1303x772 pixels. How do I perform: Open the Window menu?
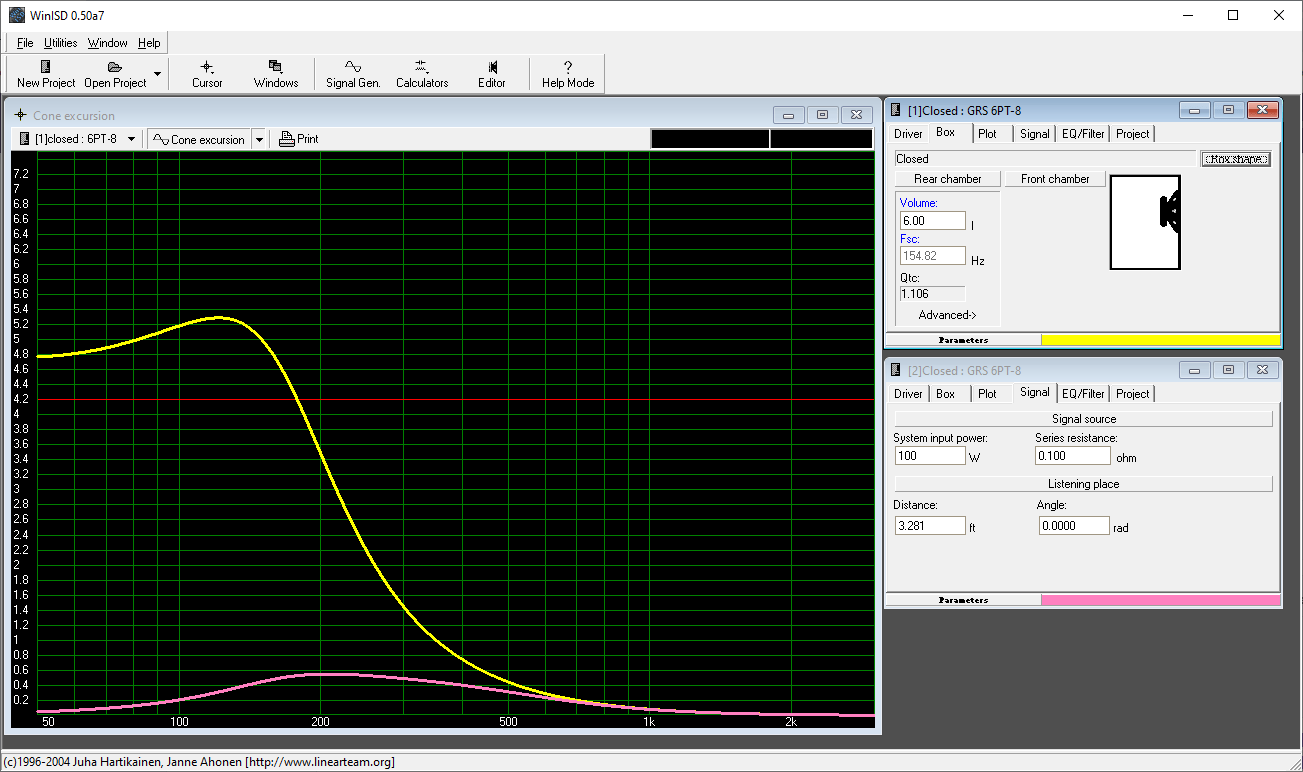click(107, 43)
